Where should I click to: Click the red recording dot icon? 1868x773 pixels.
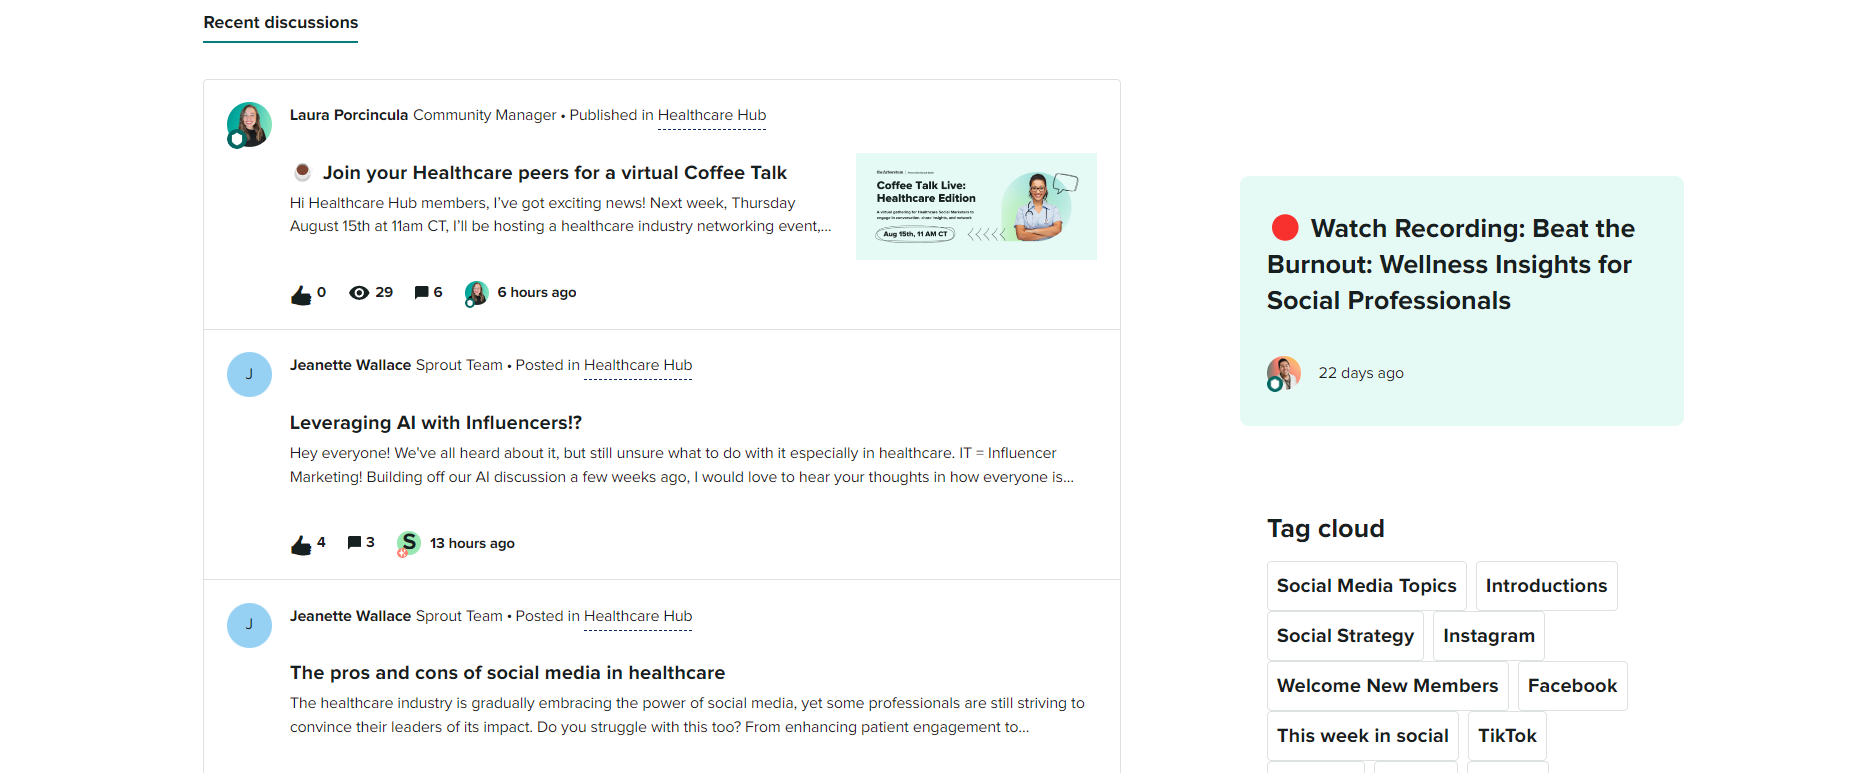(1285, 228)
